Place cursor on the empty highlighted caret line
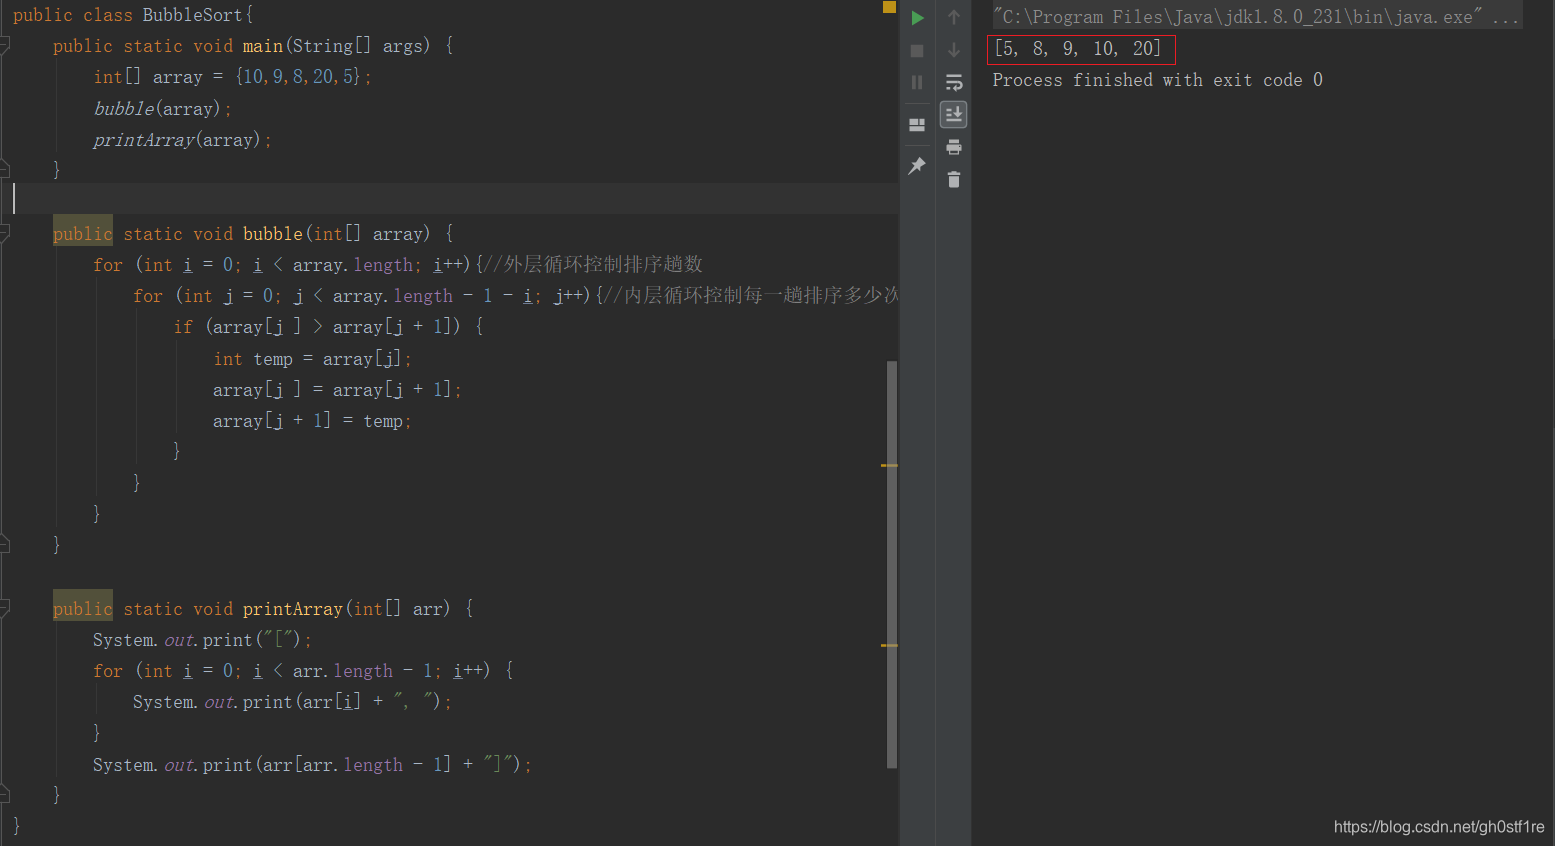Image resolution: width=1555 pixels, height=846 pixels. 449,198
